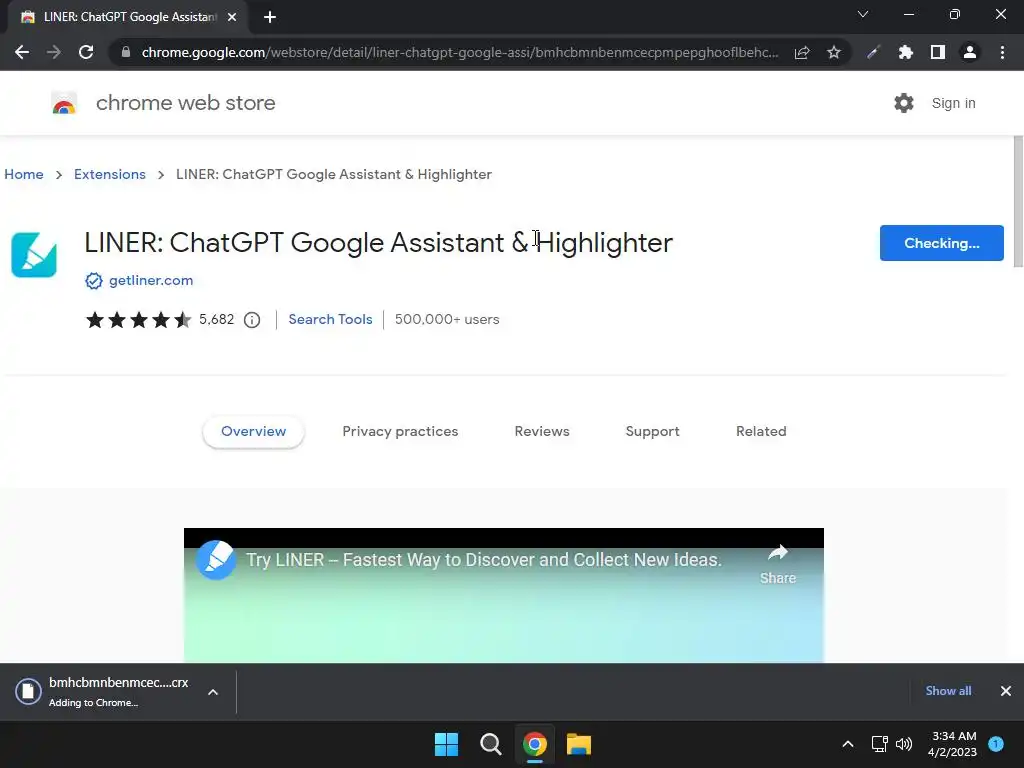Viewport: 1024px width, 768px height.
Task: Open the Extensions breadcrumb link
Action: coord(110,174)
